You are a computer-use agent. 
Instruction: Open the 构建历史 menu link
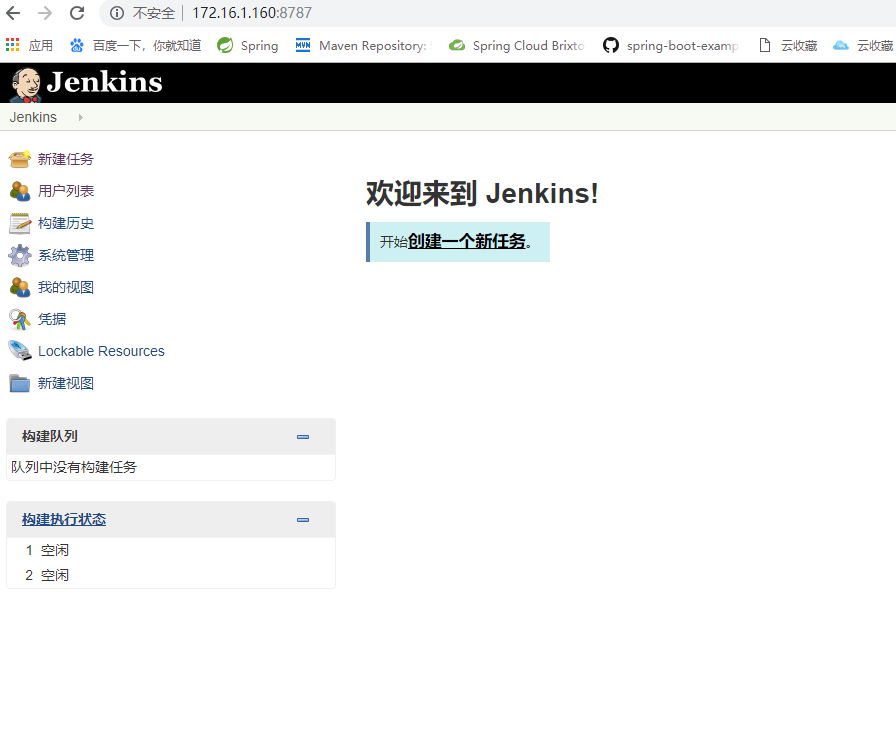(x=66, y=223)
